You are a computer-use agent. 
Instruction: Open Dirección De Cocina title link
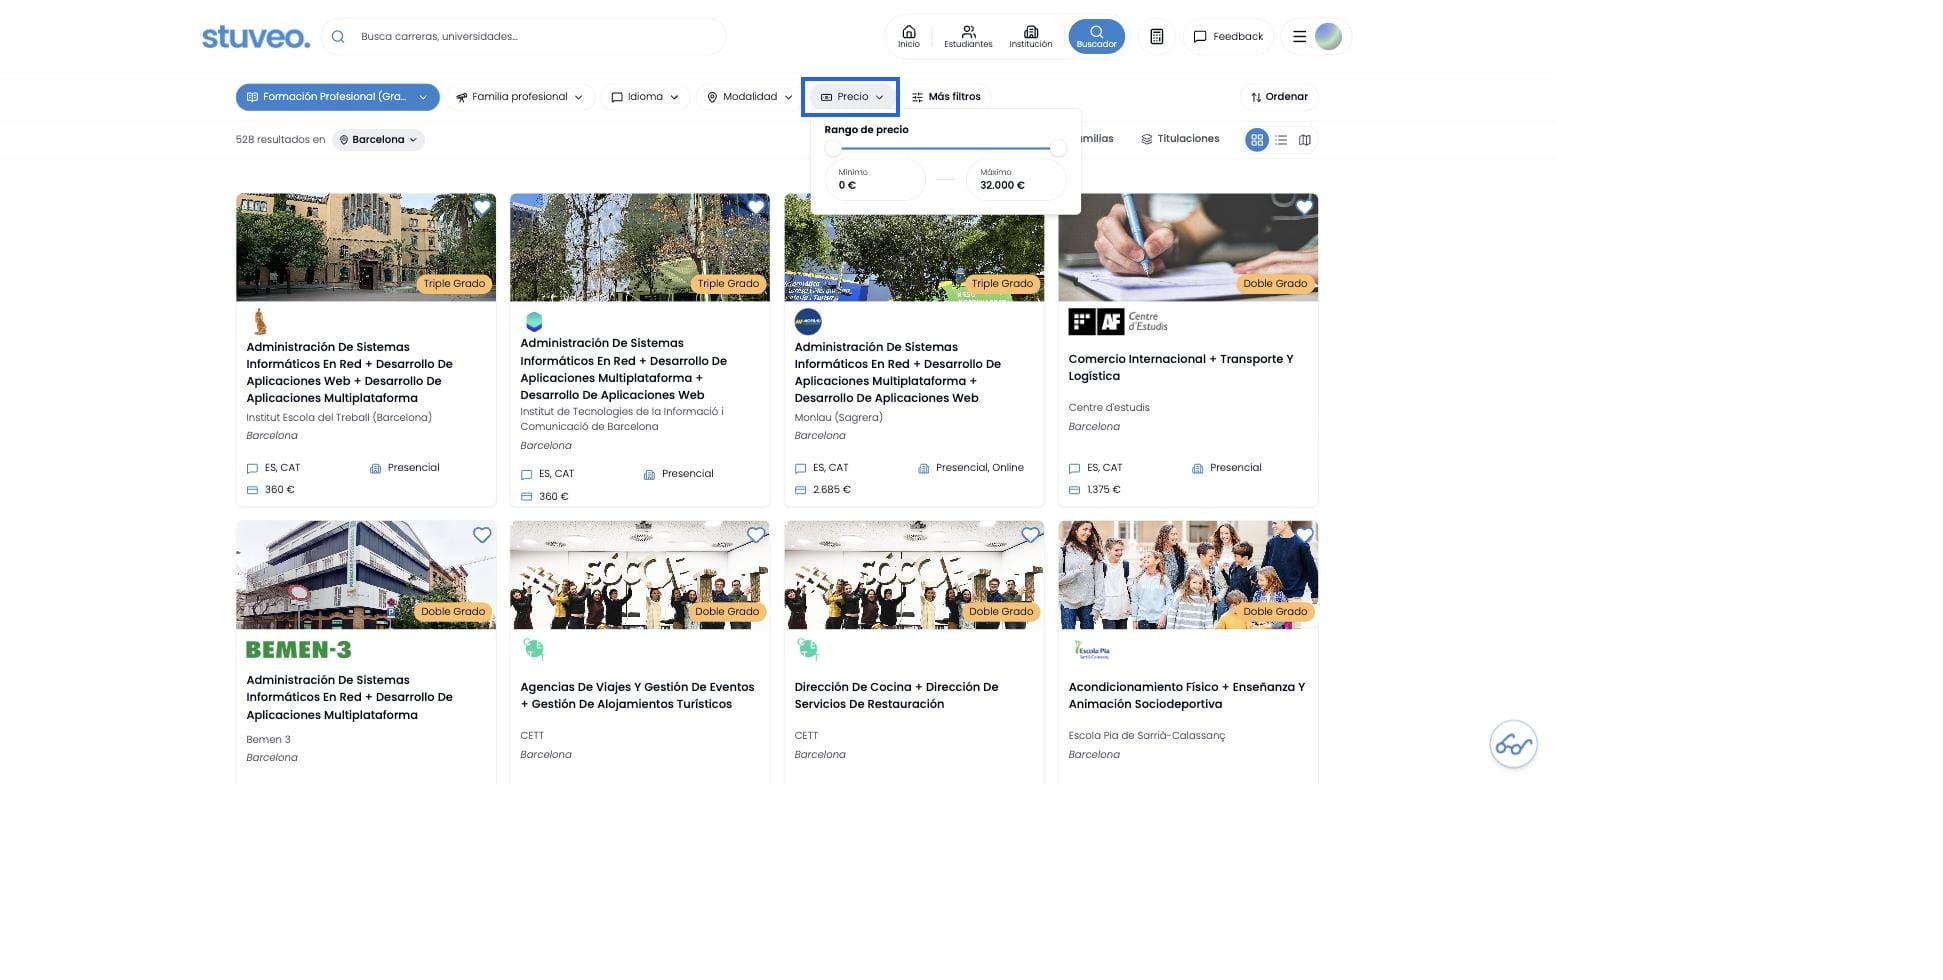pyautogui.click(x=896, y=695)
